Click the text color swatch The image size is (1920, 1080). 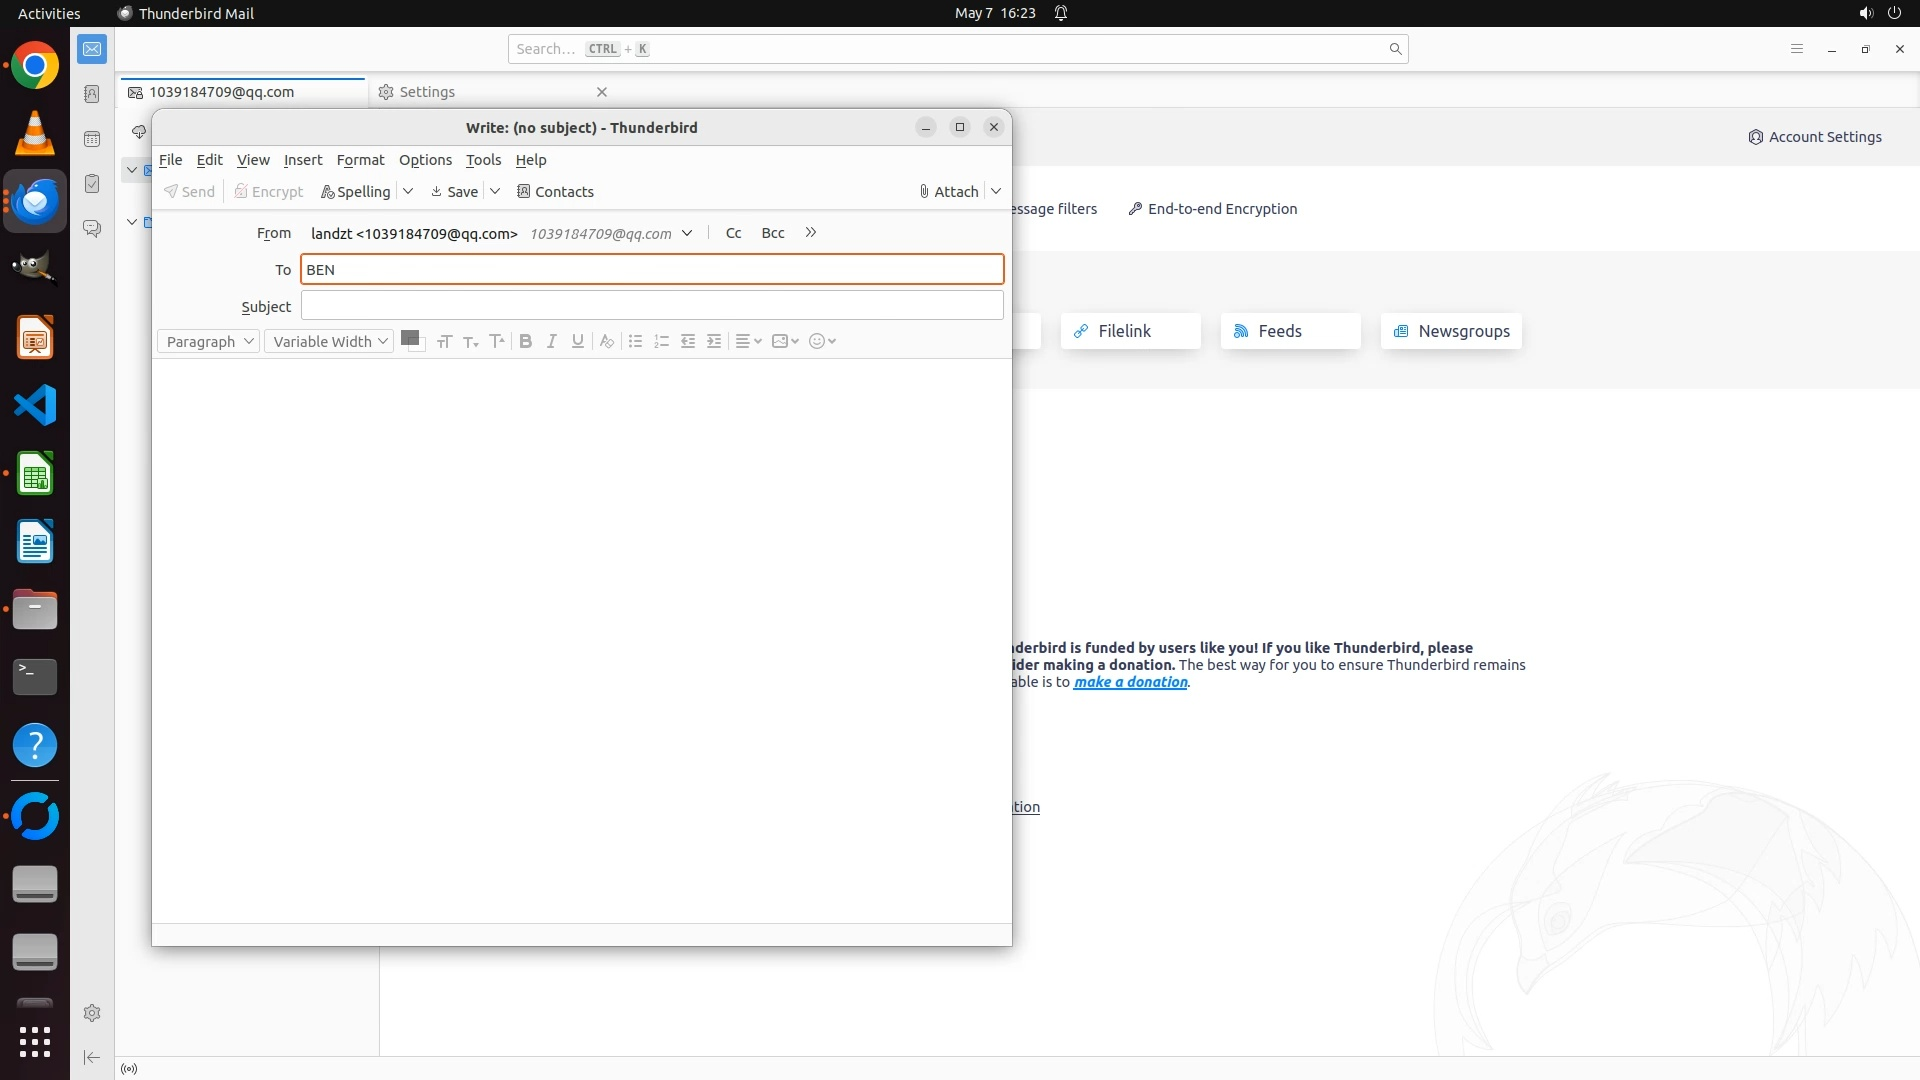click(408, 338)
